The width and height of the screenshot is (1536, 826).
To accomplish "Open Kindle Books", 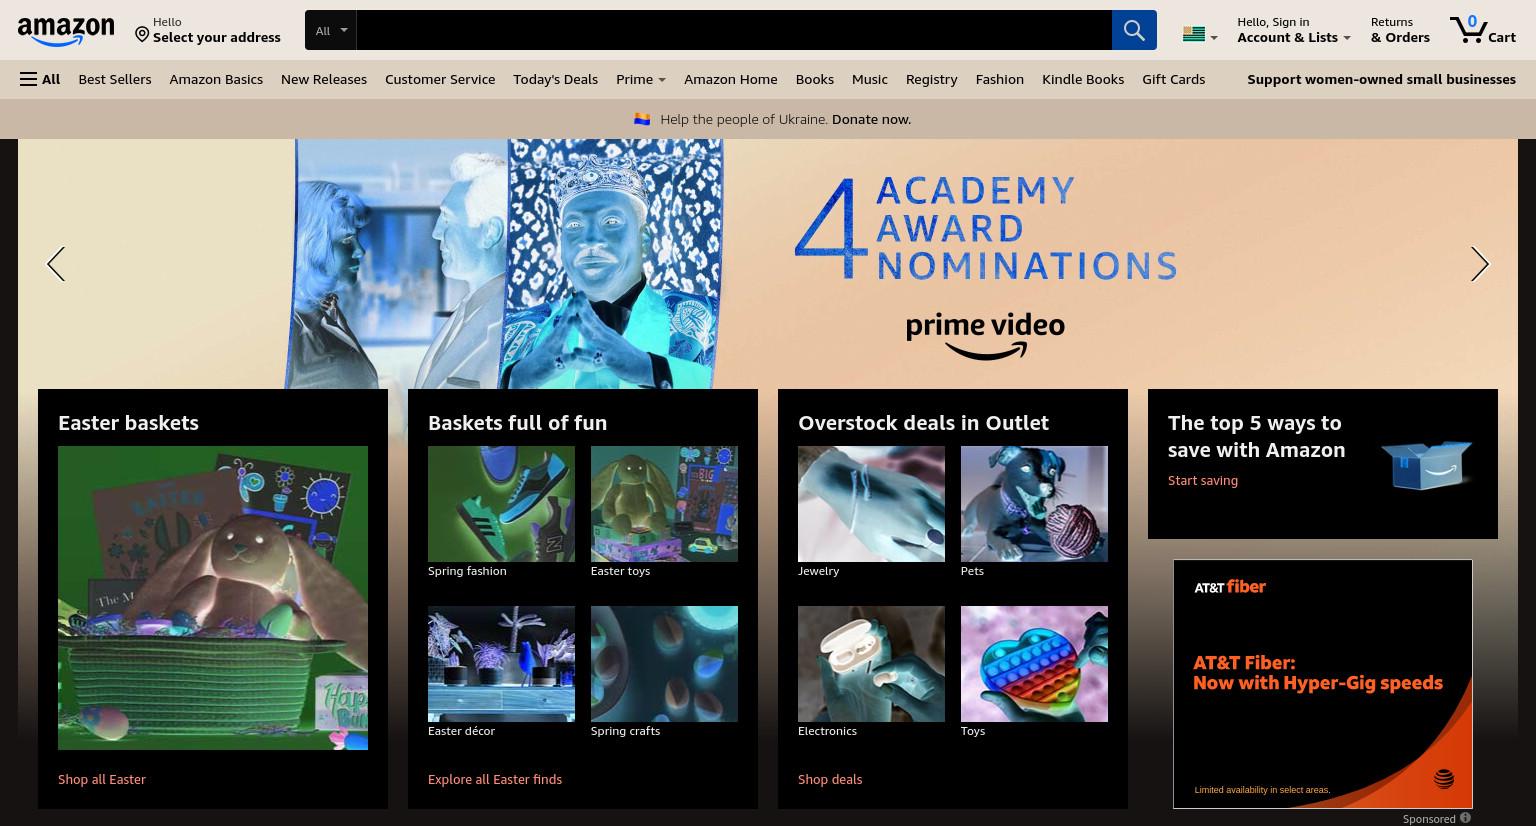I will tap(1083, 79).
